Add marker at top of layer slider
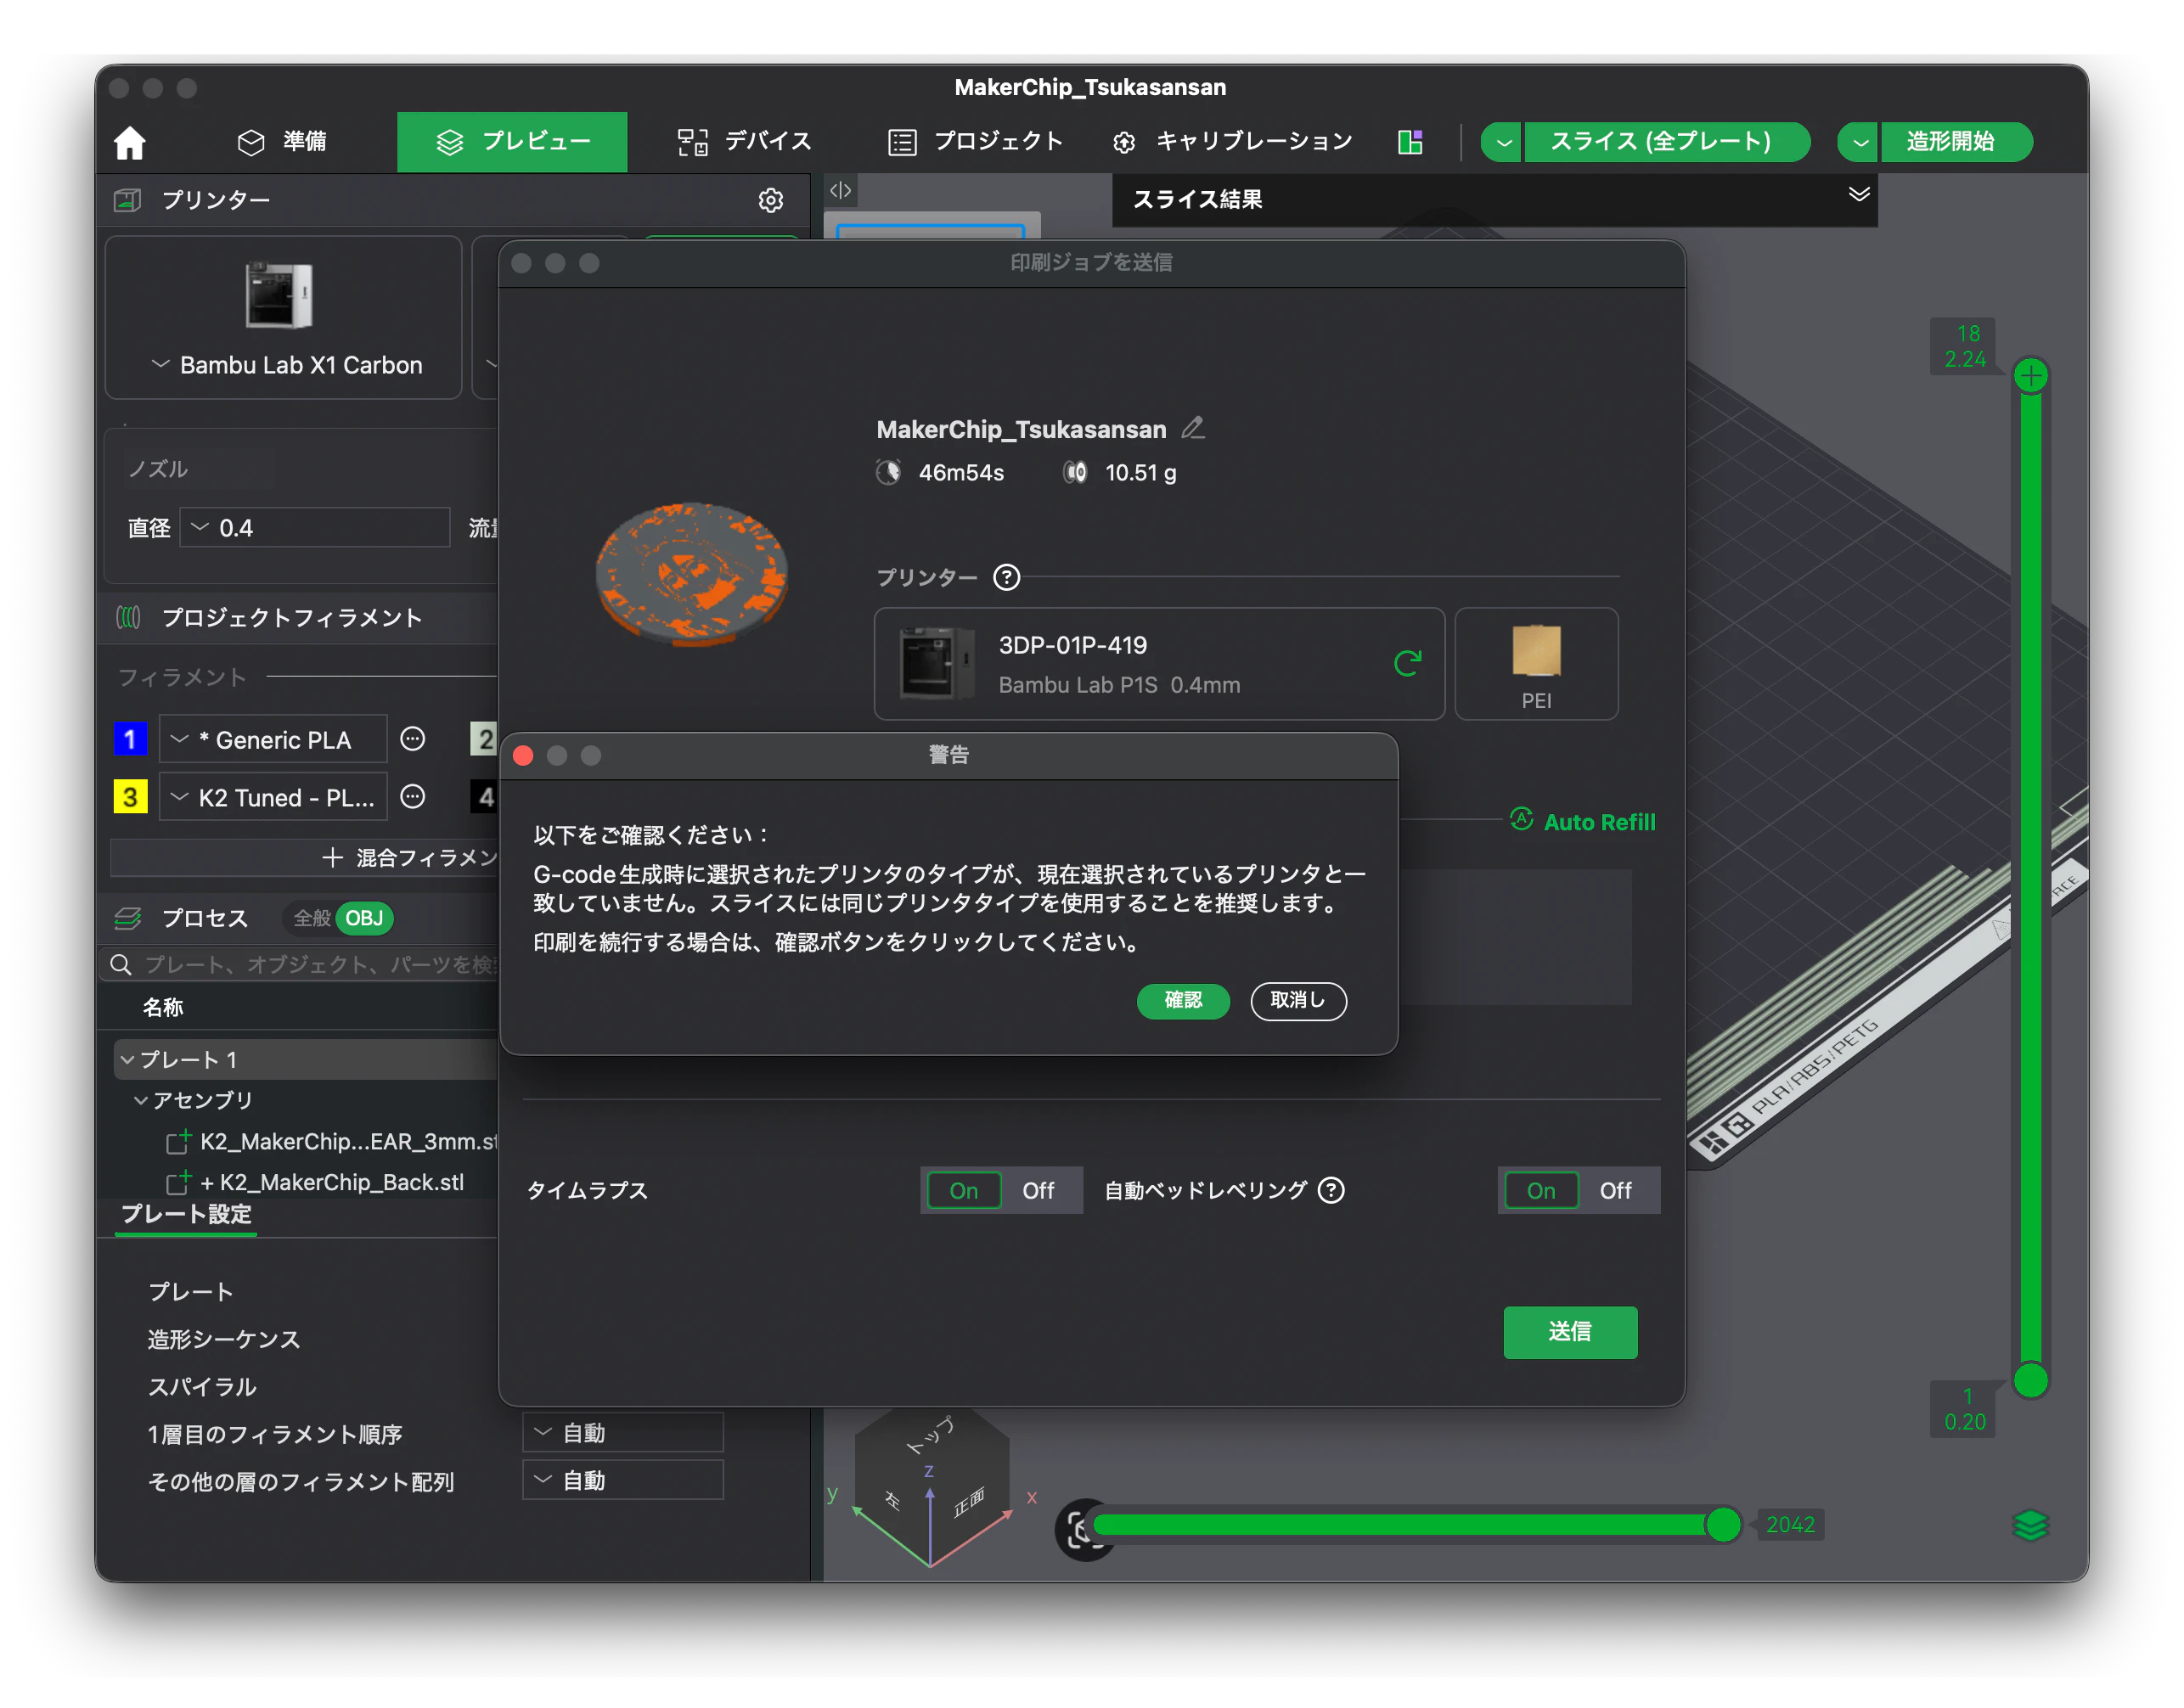The width and height of the screenshot is (2184, 1708). 2030,376
